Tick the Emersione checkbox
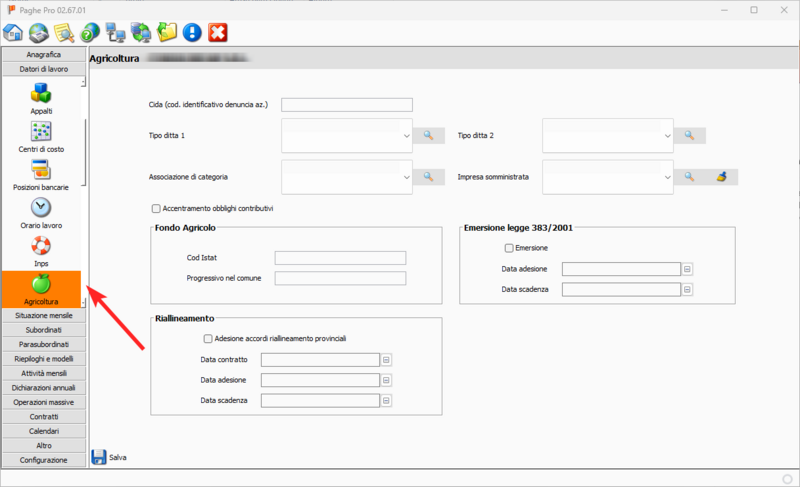 509,248
